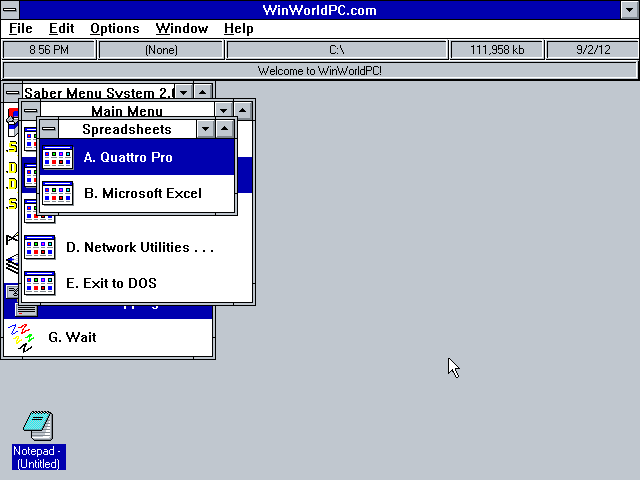Click the Microsoft Excel window icon
Screen dimensions: 640x480
58,193
